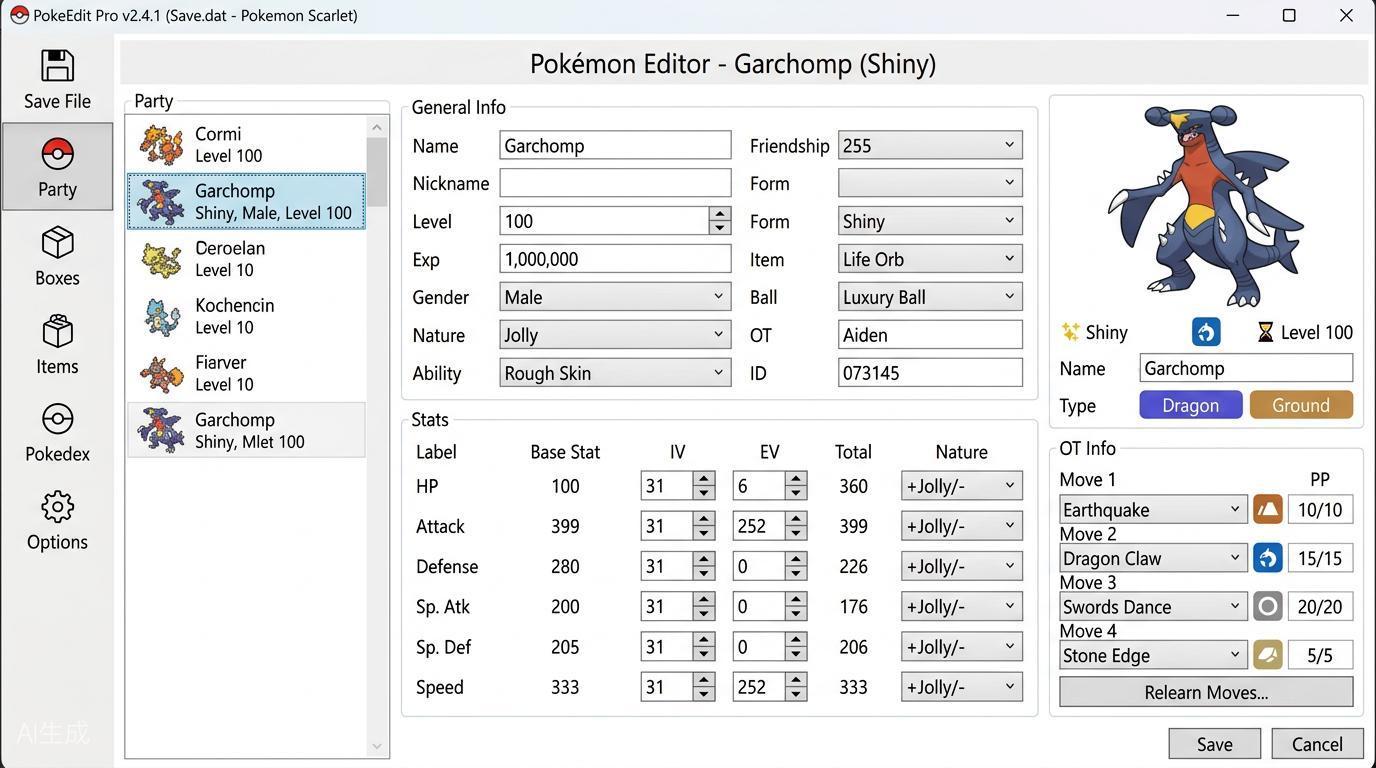Image resolution: width=1376 pixels, height=768 pixels.
Task: Click the Cancel button
Action: pos(1317,744)
